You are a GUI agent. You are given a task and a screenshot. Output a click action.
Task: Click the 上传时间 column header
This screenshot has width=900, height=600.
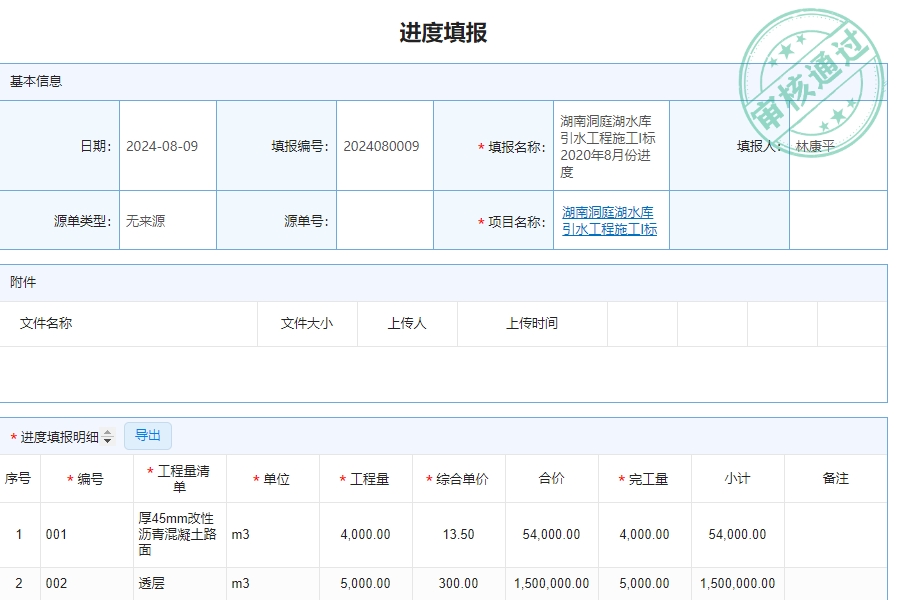tap(532, 323)
